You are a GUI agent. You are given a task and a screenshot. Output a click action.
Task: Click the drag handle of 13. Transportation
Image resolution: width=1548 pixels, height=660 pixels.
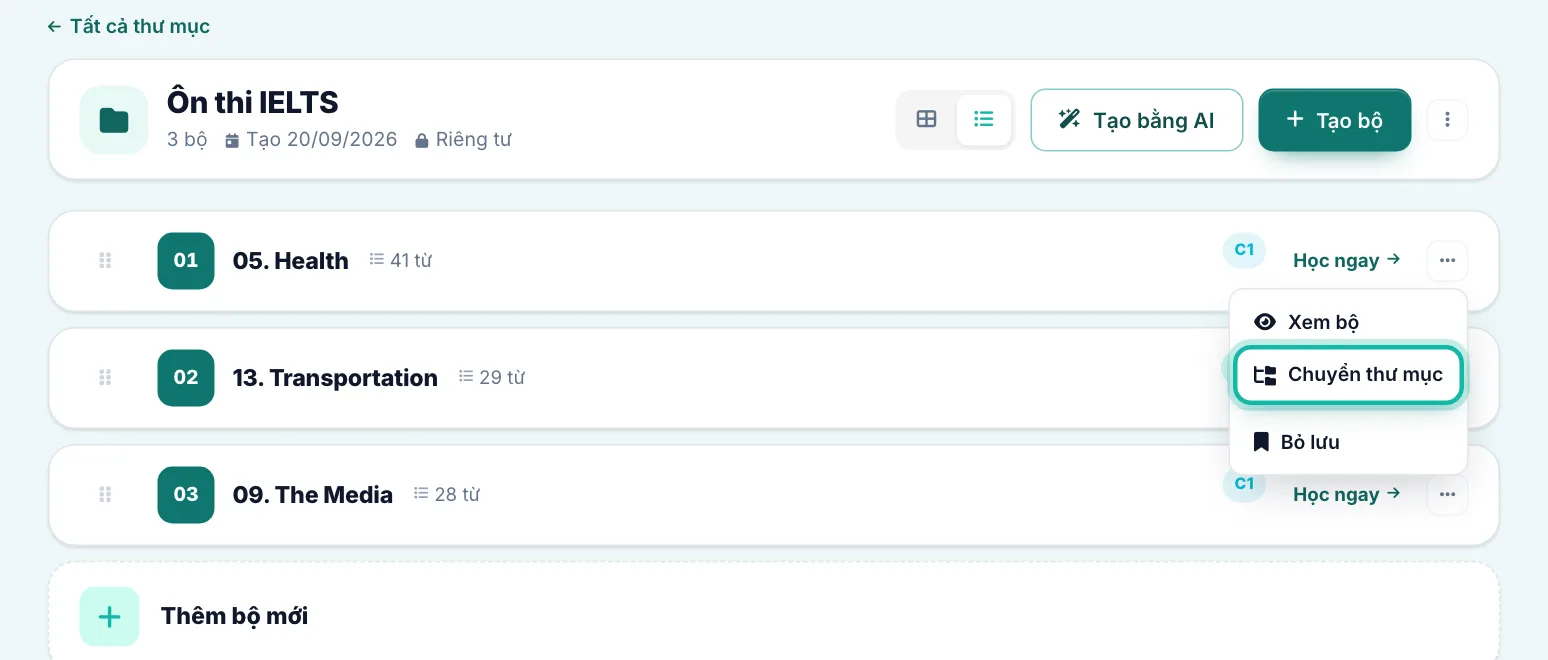click(x=104, y=378)
